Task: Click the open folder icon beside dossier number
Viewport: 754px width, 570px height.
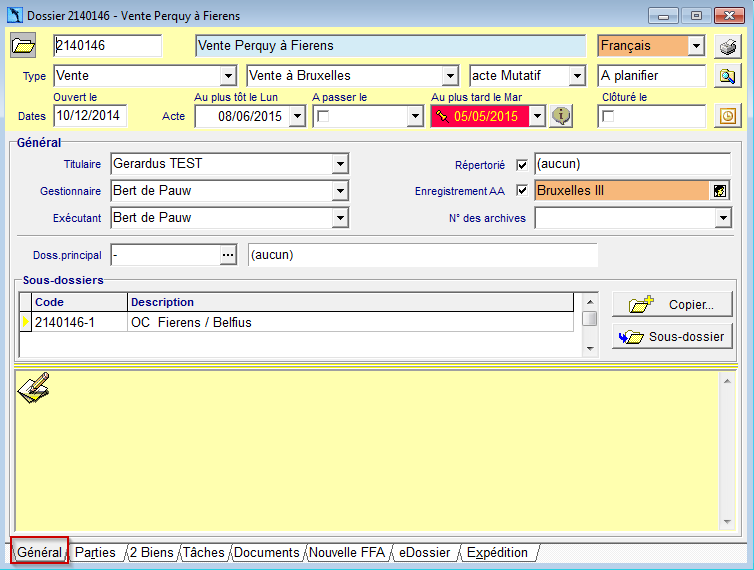Action: click(23, 46)
